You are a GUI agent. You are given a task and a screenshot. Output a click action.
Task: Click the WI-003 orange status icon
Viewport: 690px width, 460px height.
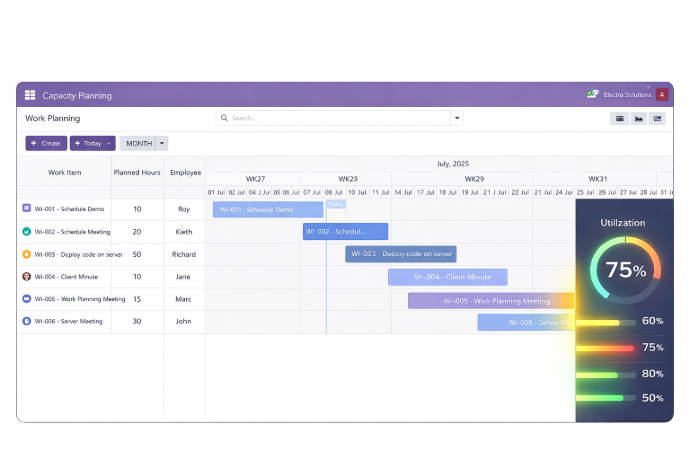[x=27, y=254]
